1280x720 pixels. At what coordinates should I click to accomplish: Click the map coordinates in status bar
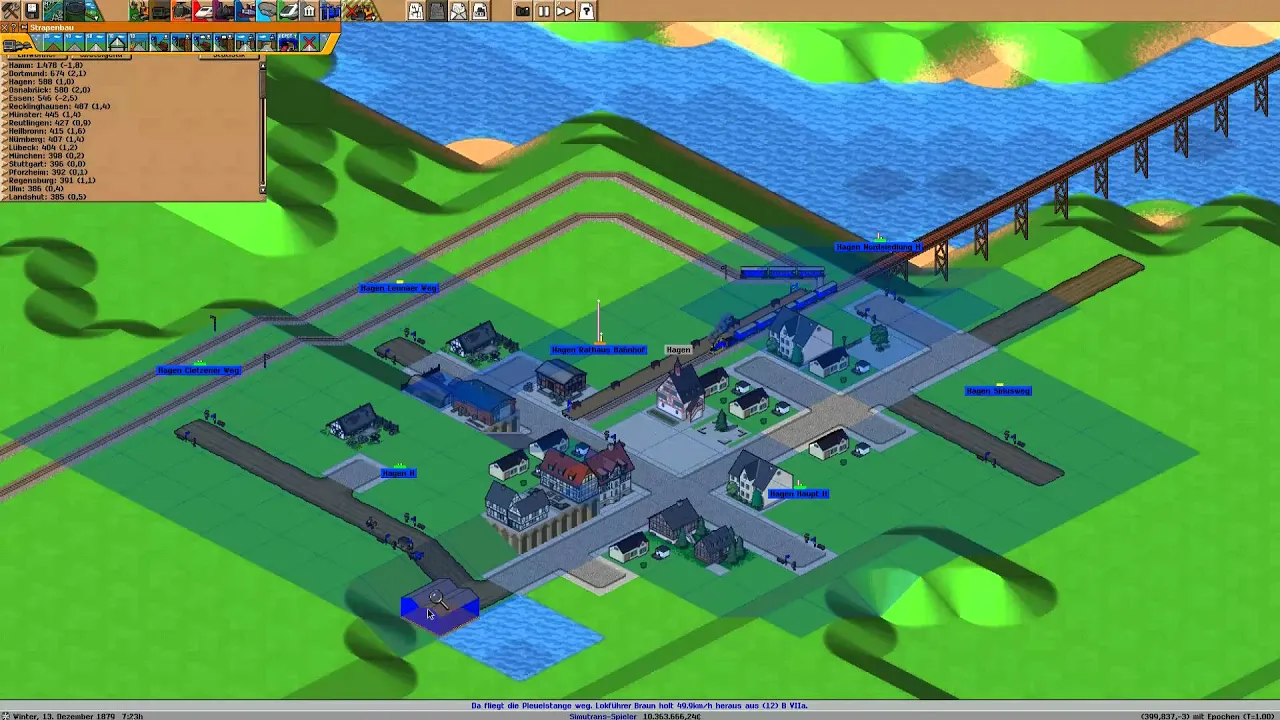(x=1166, y=716)
